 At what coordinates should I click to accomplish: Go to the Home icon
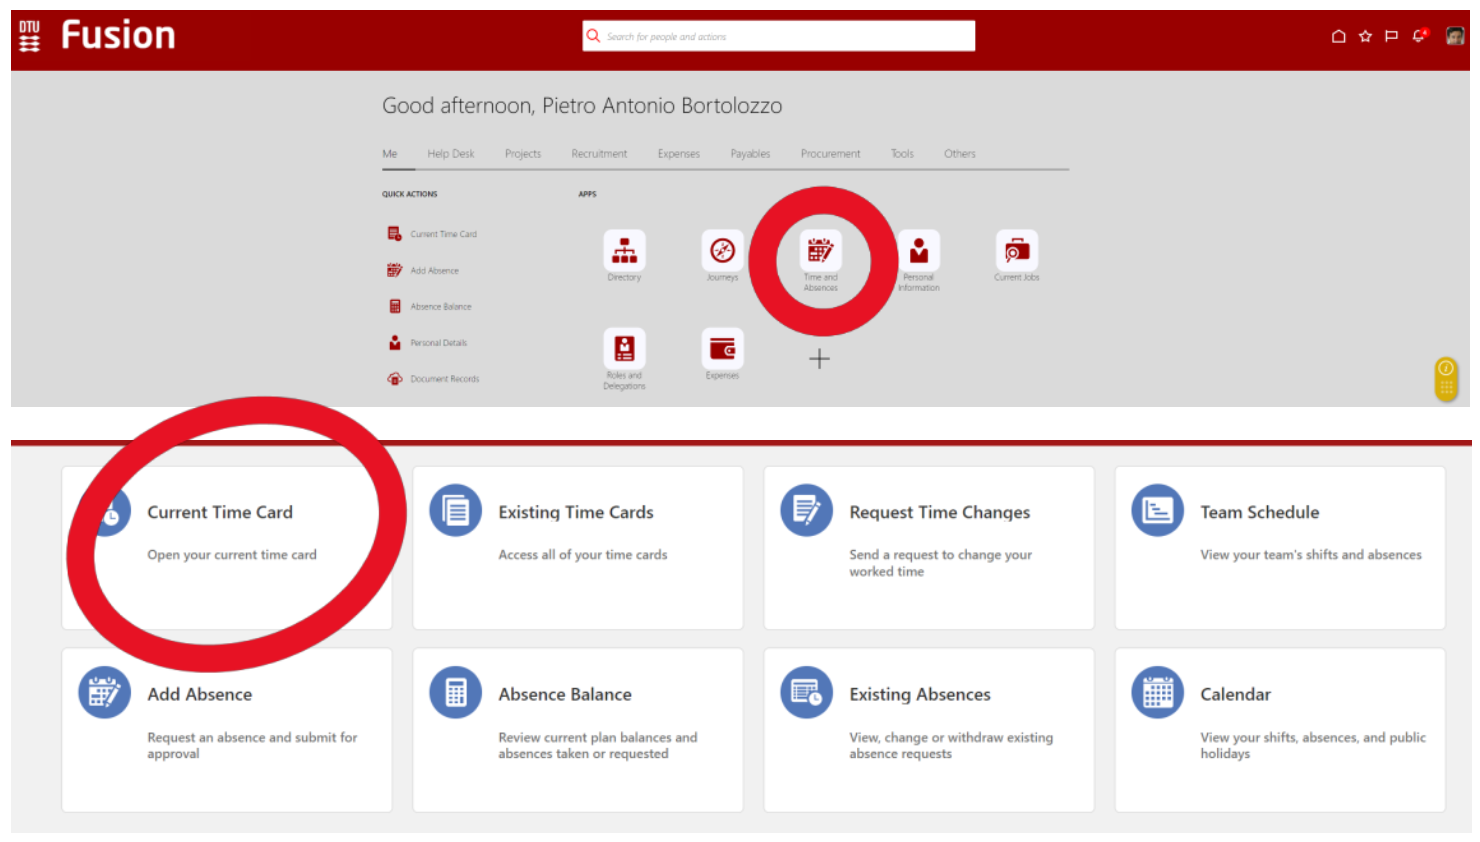tap(1338, 36)
